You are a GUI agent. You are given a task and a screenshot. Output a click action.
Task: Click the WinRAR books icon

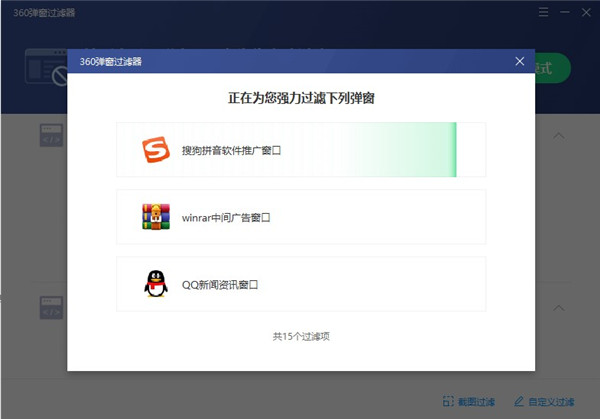pyautogui.click(x=156, y=217)
